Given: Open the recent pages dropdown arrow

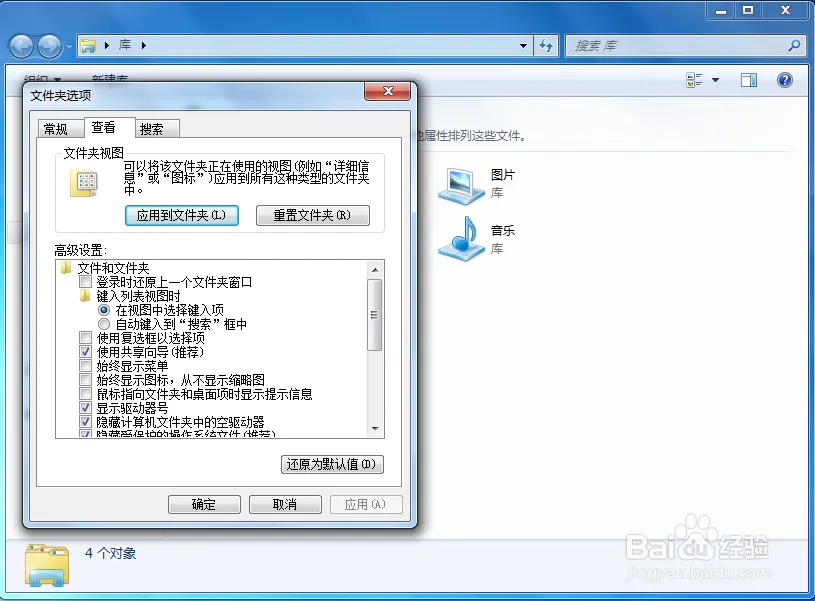Looking at the screenshot, I should coord(69,47).
